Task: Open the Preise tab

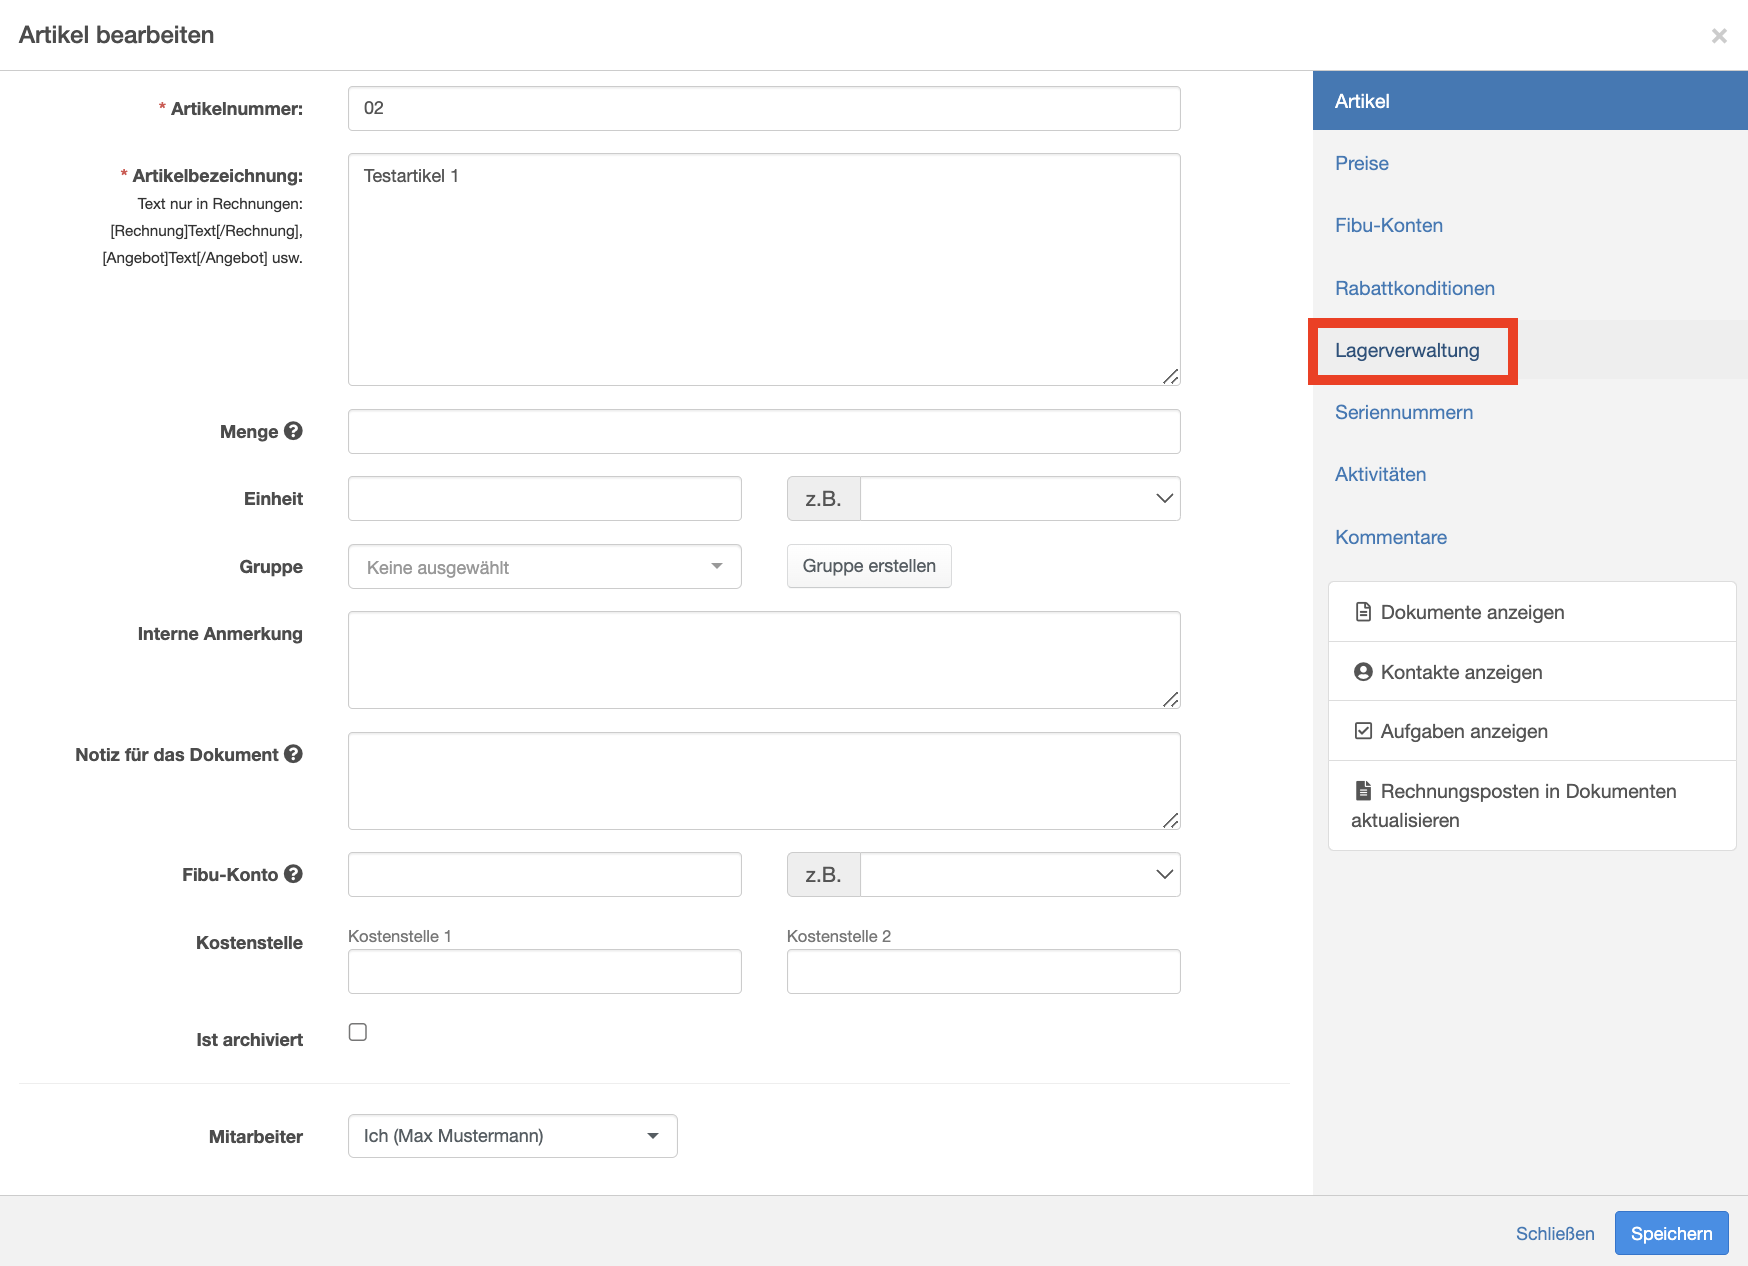Action: [1361, 163]
